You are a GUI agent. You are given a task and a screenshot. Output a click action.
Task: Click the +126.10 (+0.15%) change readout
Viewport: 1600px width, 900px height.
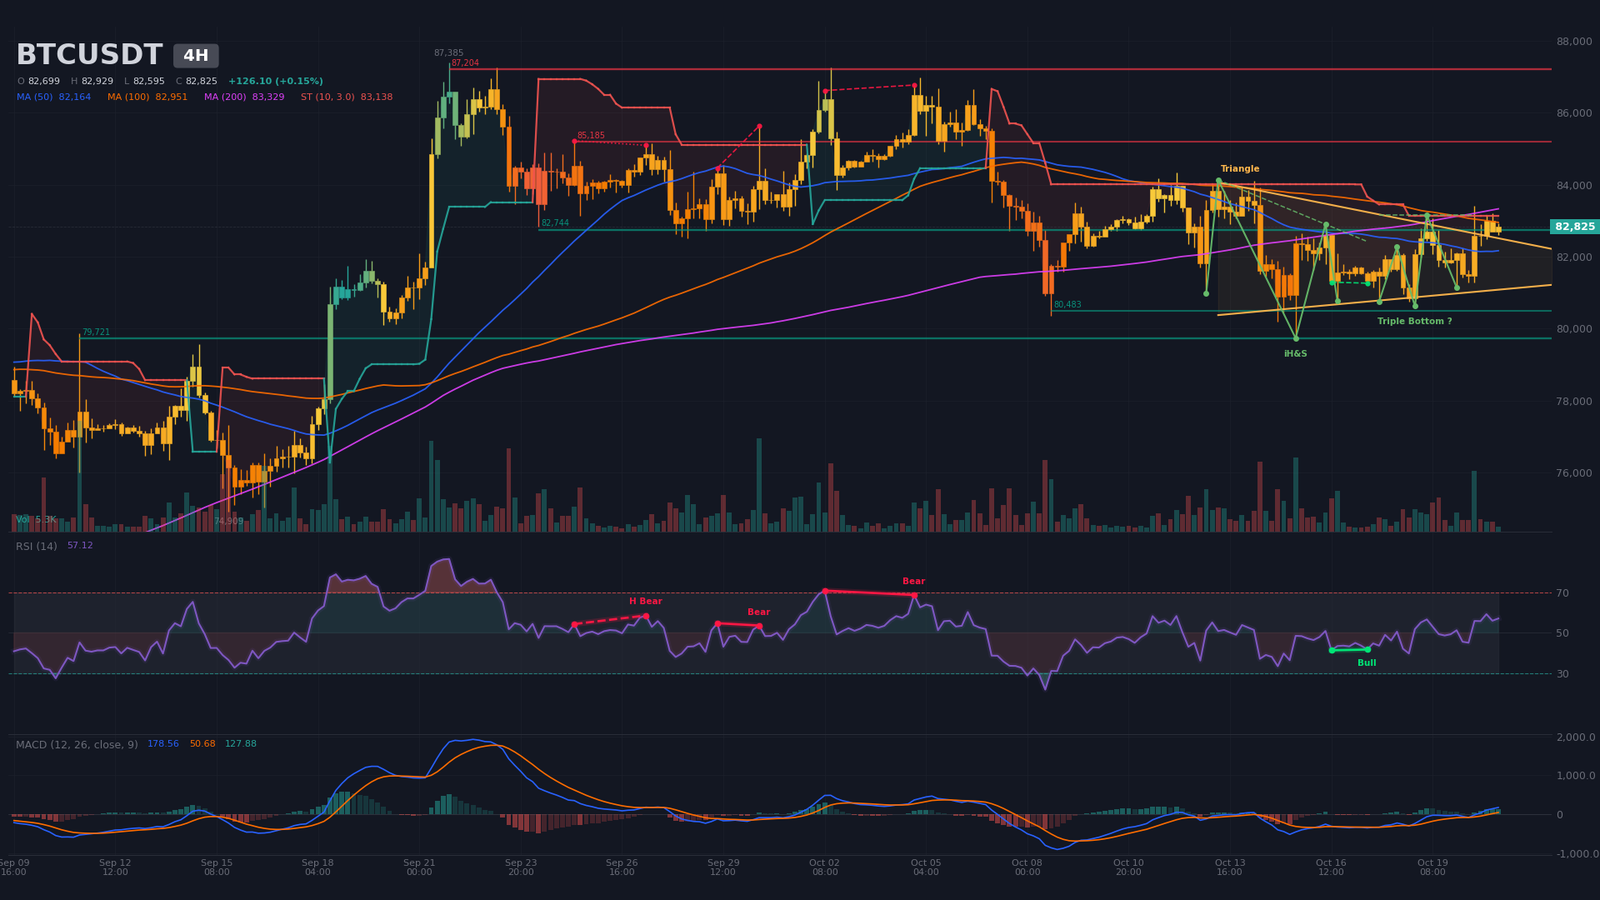(x=275, y=81)
